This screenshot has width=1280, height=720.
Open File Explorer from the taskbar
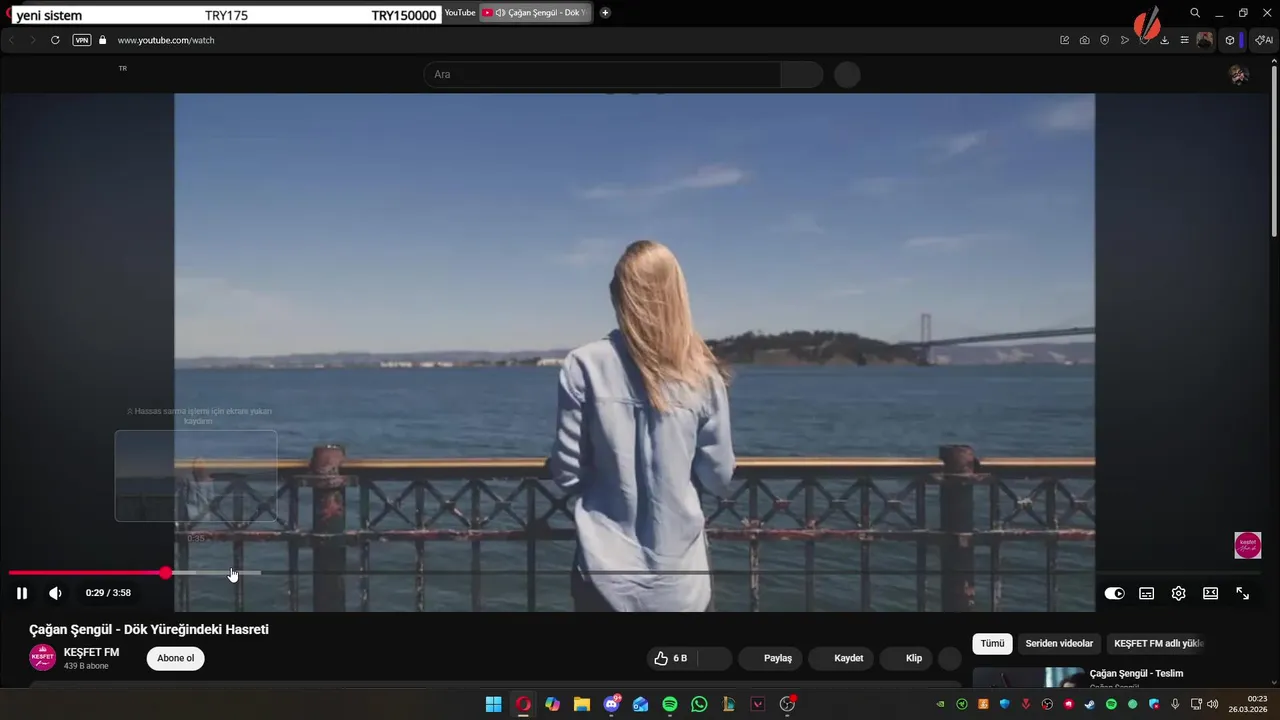click(x=582, y=704)
